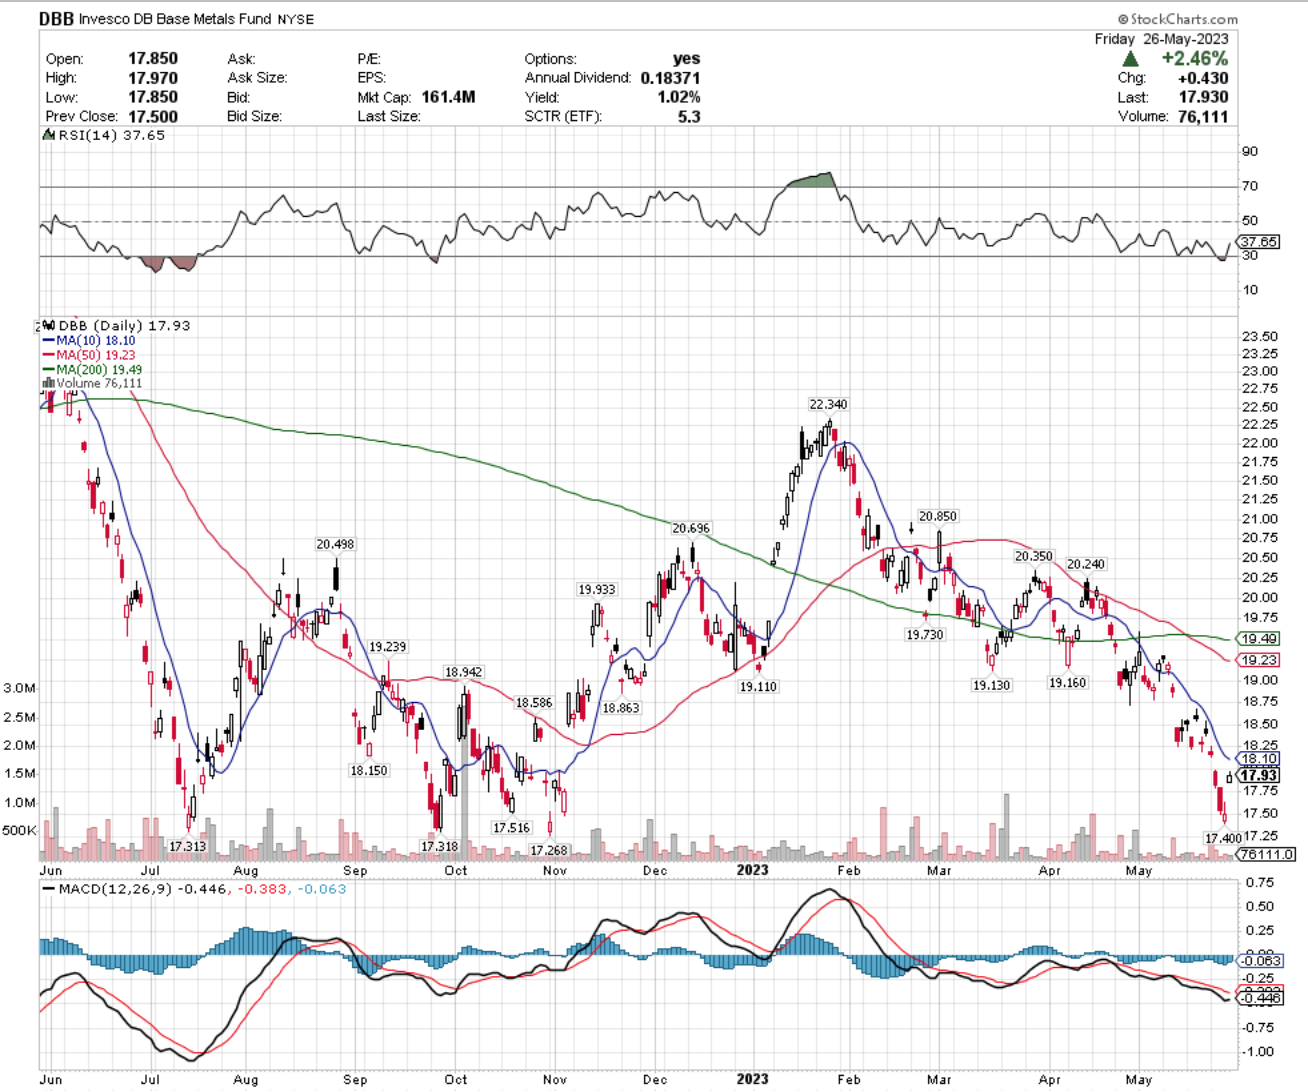Viewport: 1308px width, 1092px height.
Task: Click the RSI(14) 37.65 indicator label
Action: click(104, 135)
